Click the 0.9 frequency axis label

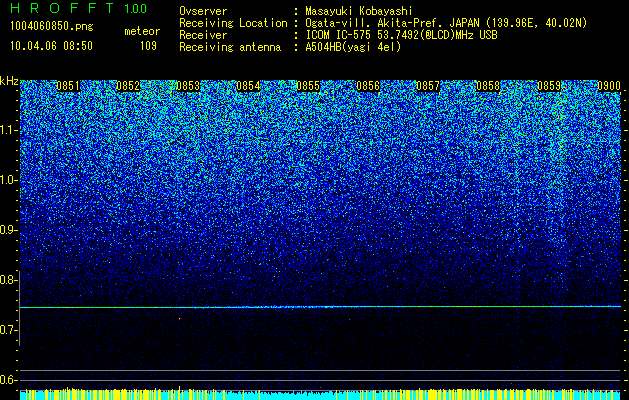click(x=8, y=230)
